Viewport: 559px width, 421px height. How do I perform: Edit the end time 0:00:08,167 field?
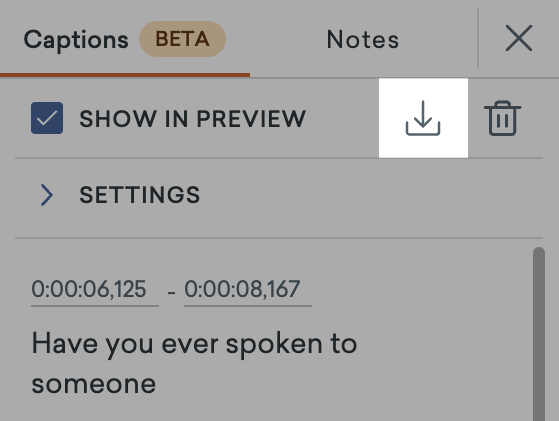248,292
